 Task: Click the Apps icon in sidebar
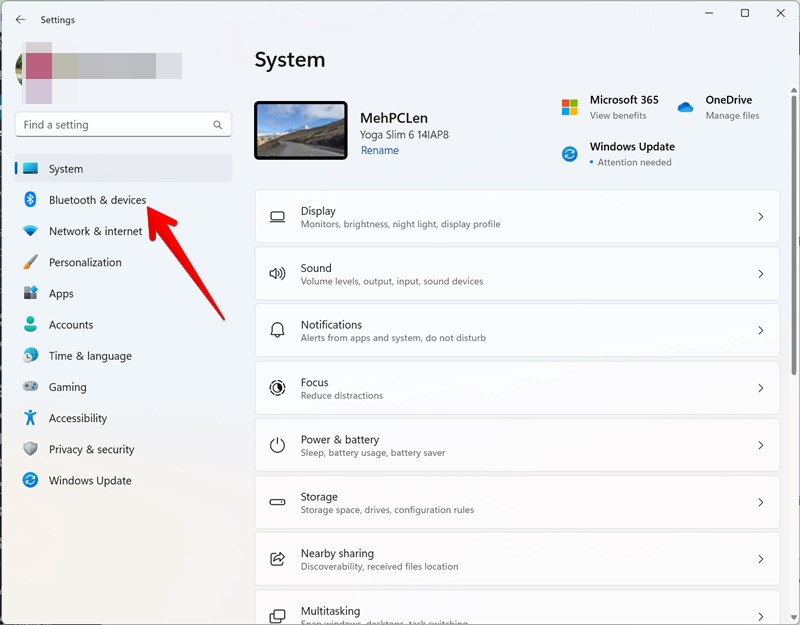click(x=30, y=293)
